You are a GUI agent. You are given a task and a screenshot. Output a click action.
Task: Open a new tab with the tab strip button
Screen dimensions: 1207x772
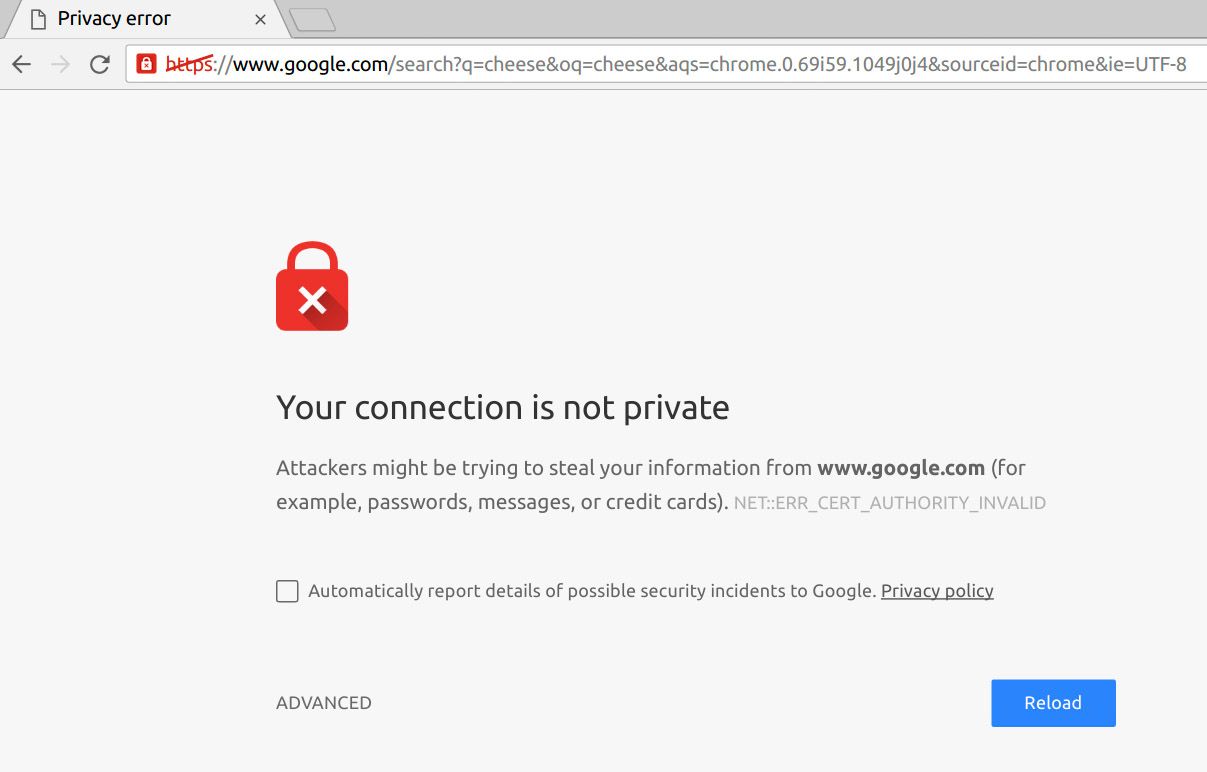[312, 19]
